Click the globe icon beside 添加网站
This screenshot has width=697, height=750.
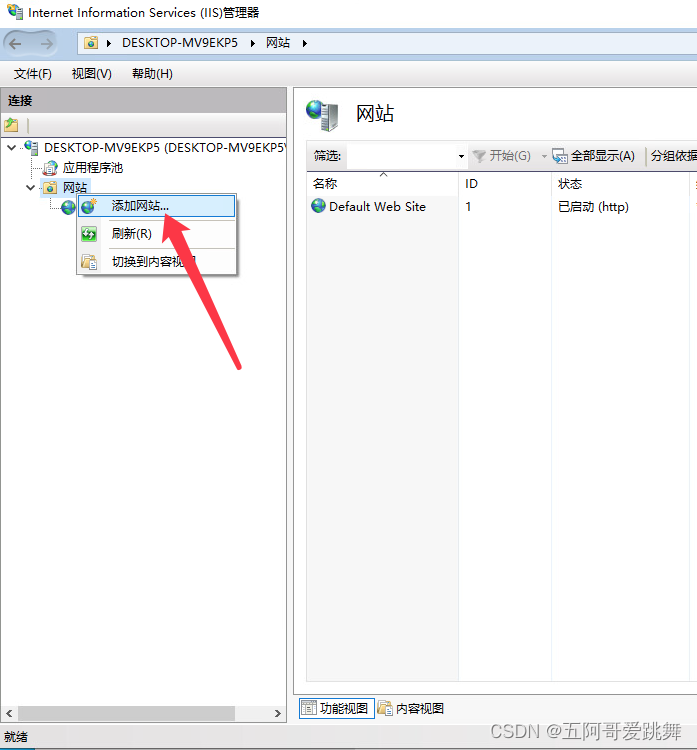(x=89, y=206)
